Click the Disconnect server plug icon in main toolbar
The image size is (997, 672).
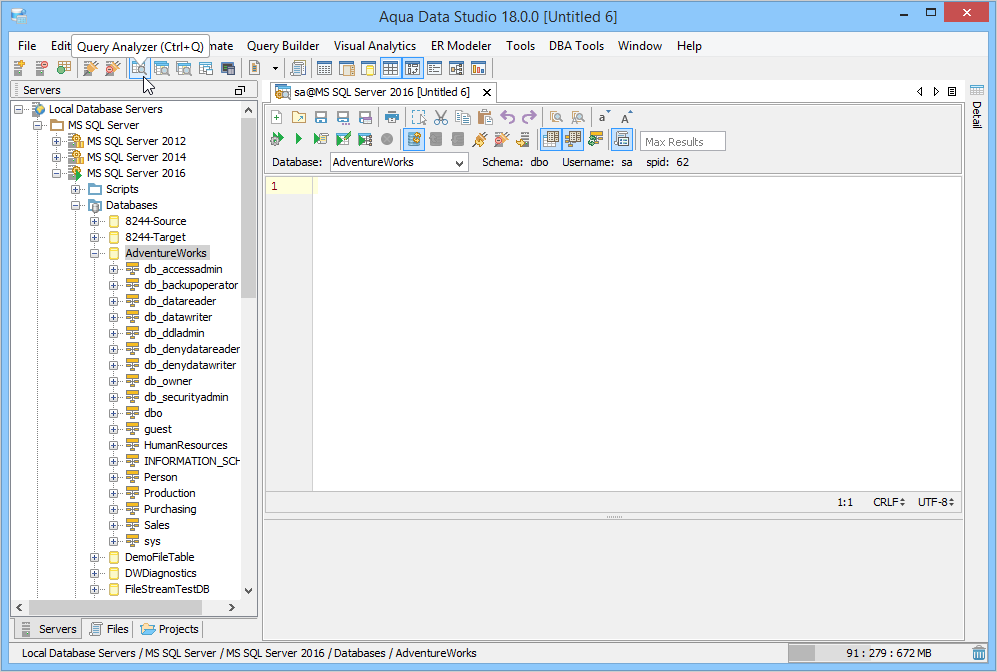click(x=113, y=68)
